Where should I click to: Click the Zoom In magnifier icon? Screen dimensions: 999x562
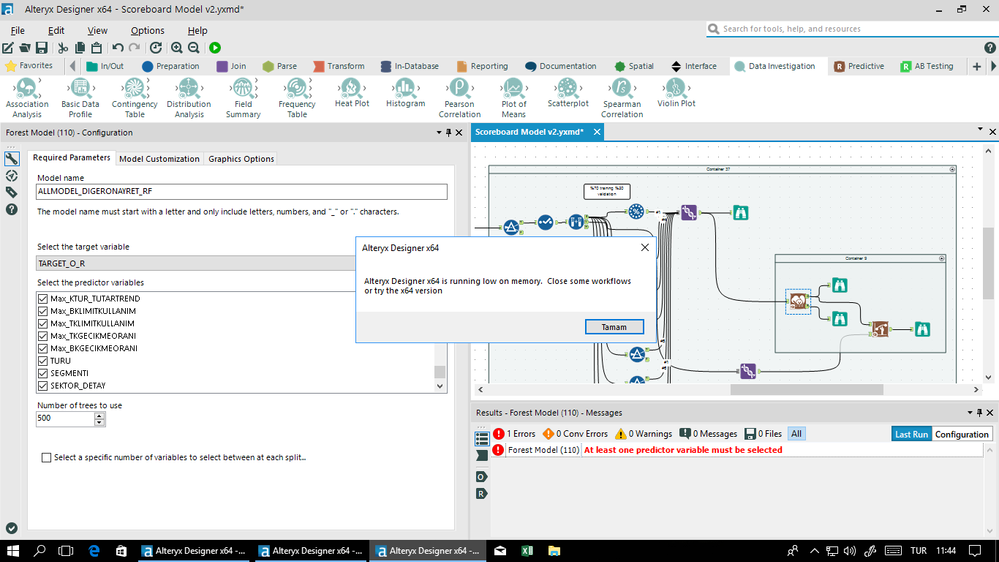point(176,48)
